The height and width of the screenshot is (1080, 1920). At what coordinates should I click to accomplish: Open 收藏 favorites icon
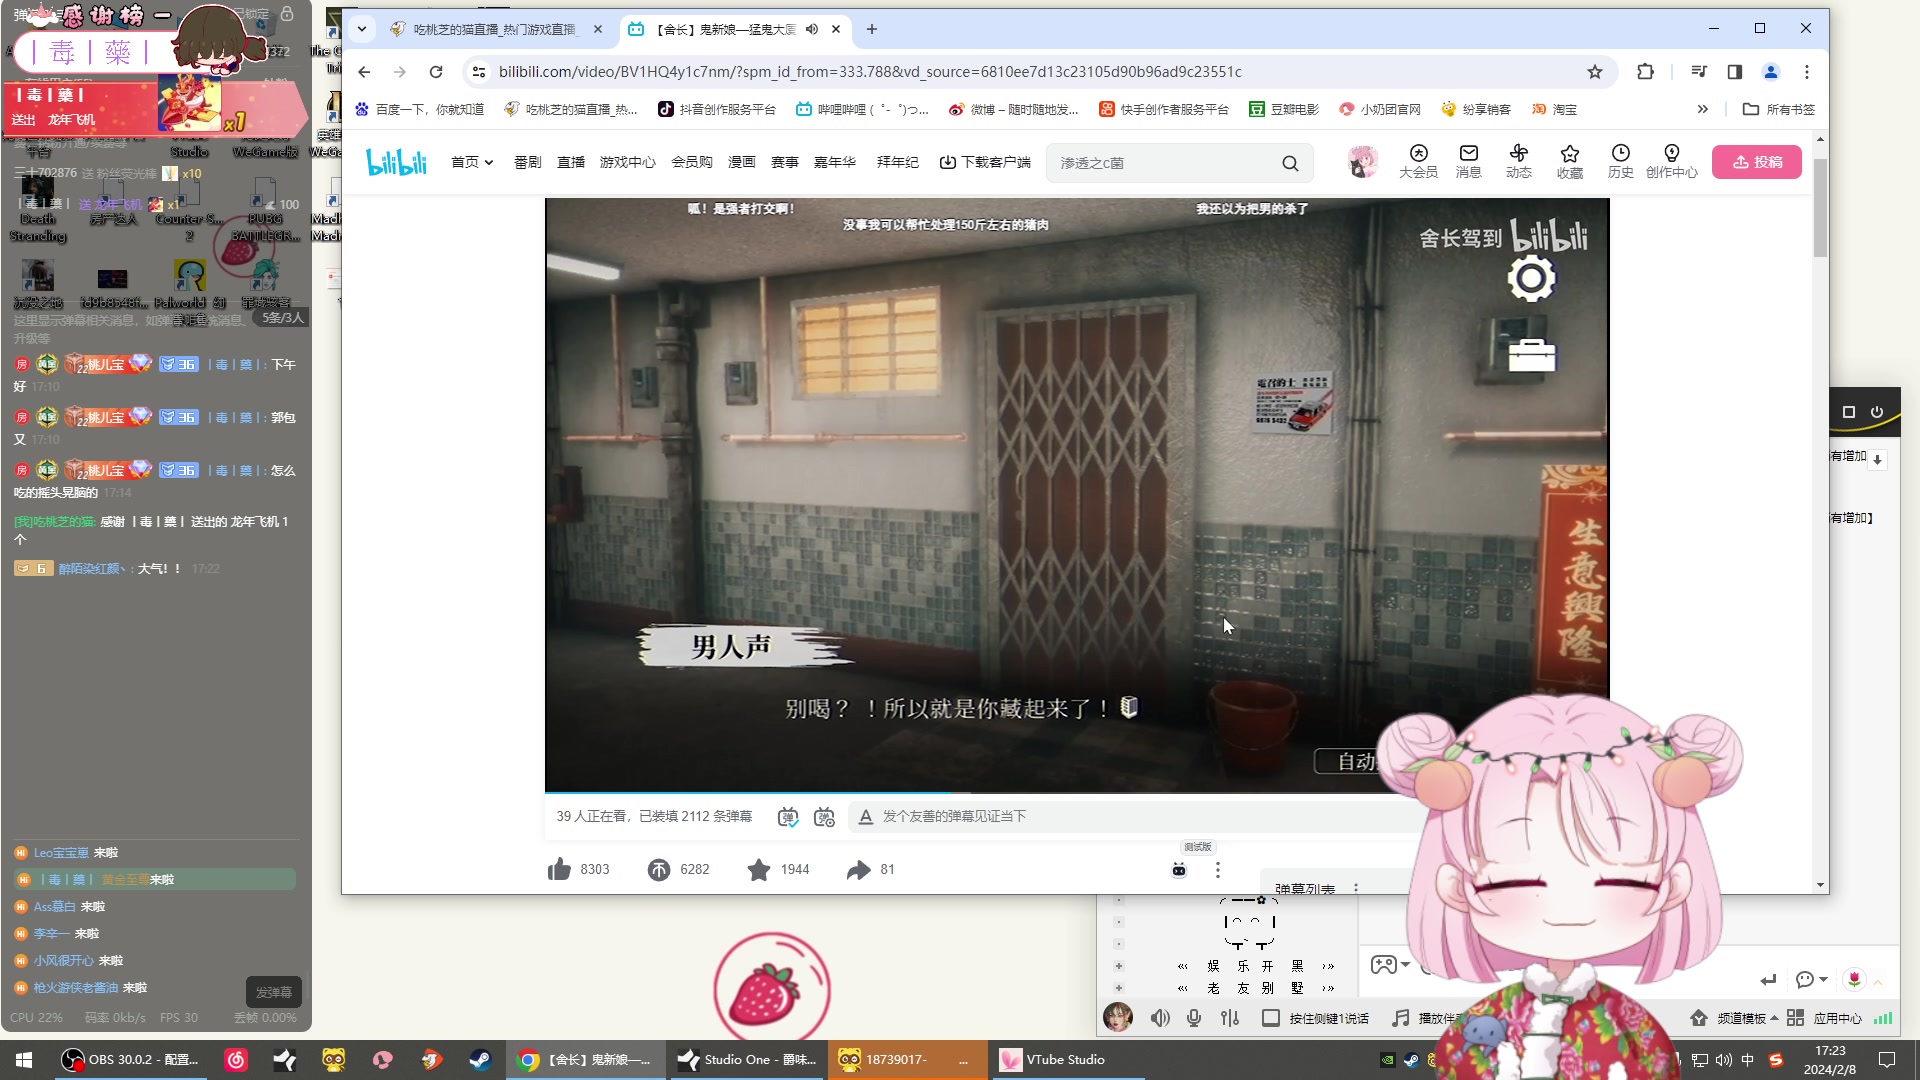click(1570, 162)
